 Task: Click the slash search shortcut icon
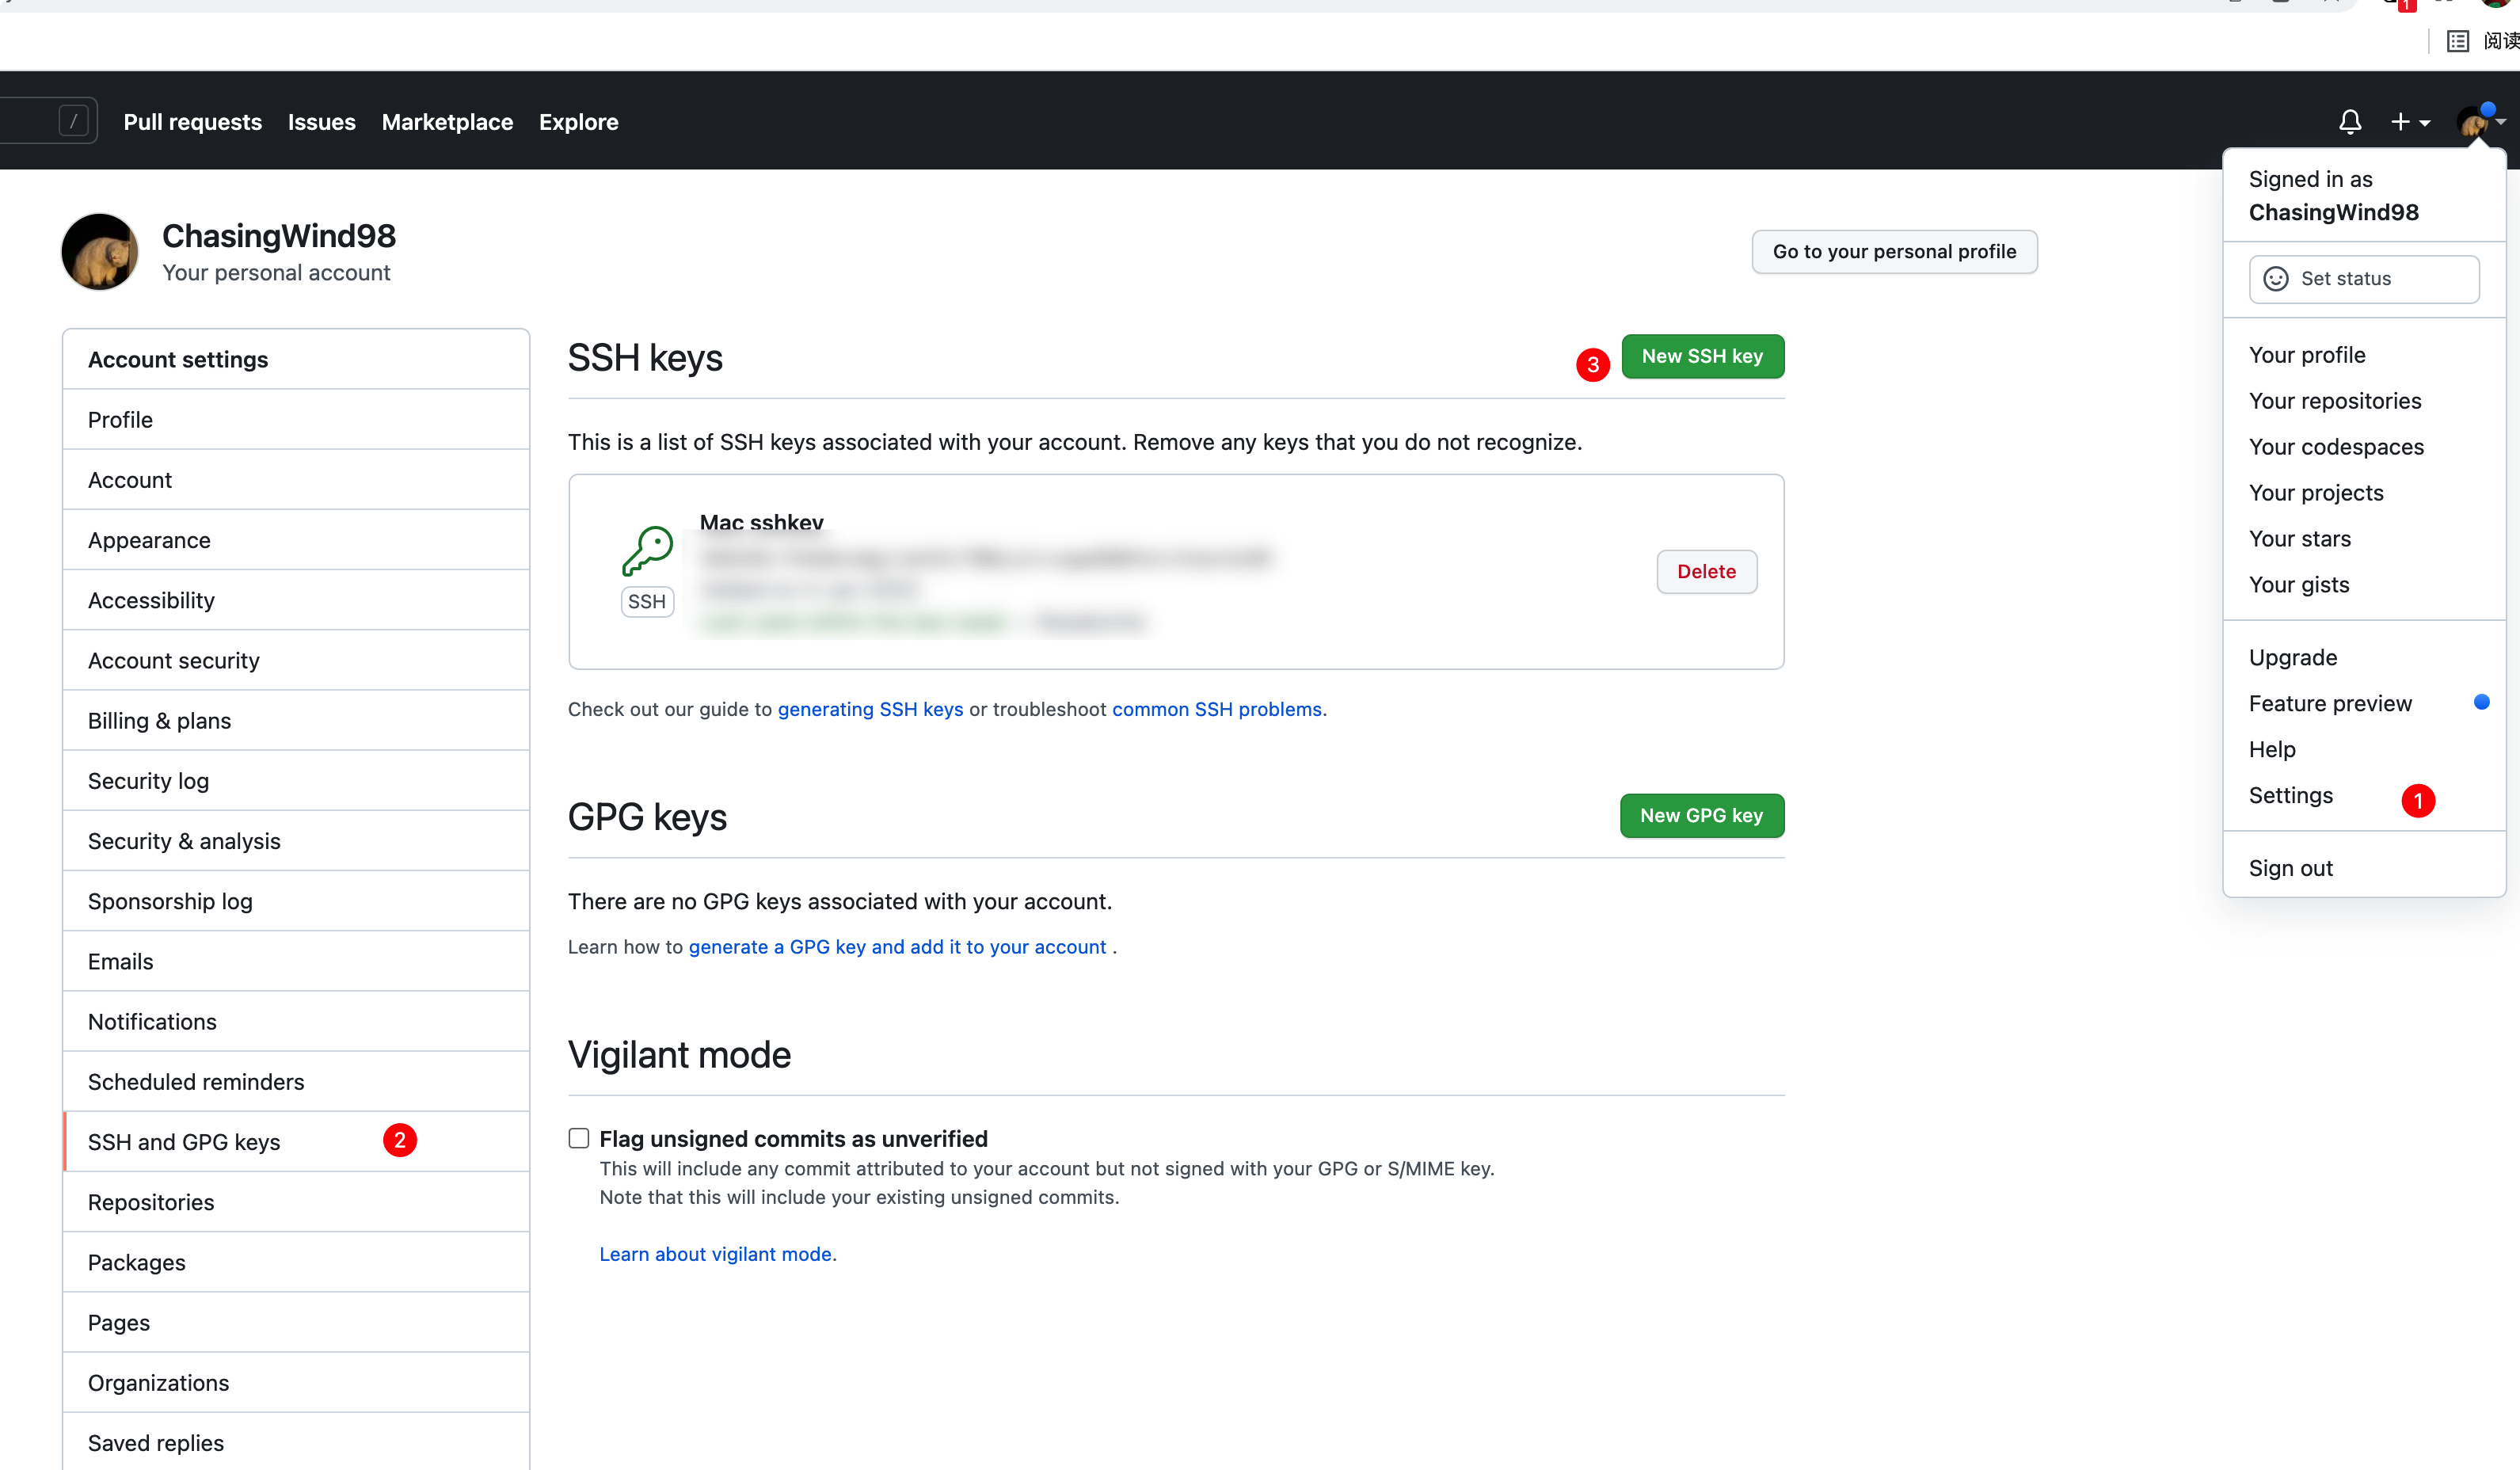pos(74,122)
